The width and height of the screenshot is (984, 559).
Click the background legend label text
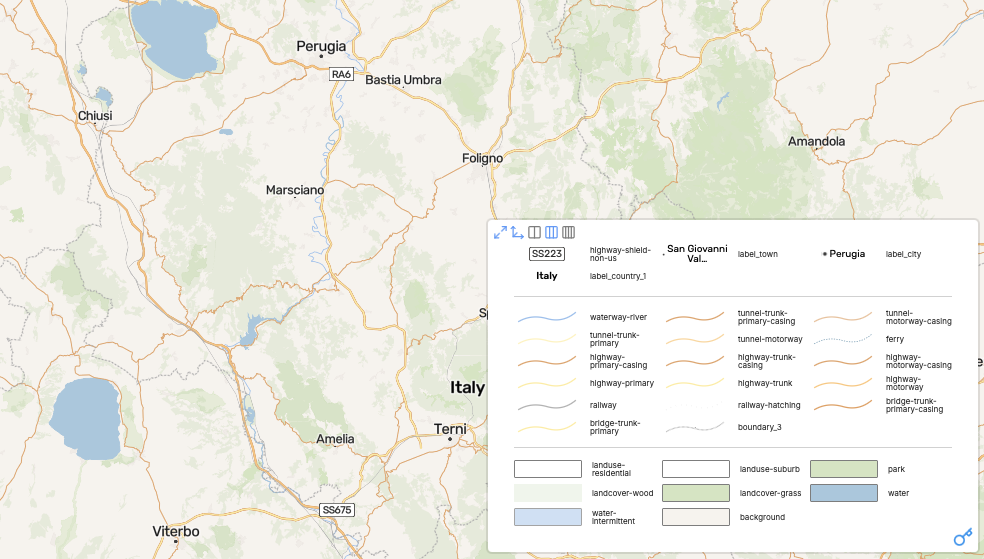tap(762, 517)
